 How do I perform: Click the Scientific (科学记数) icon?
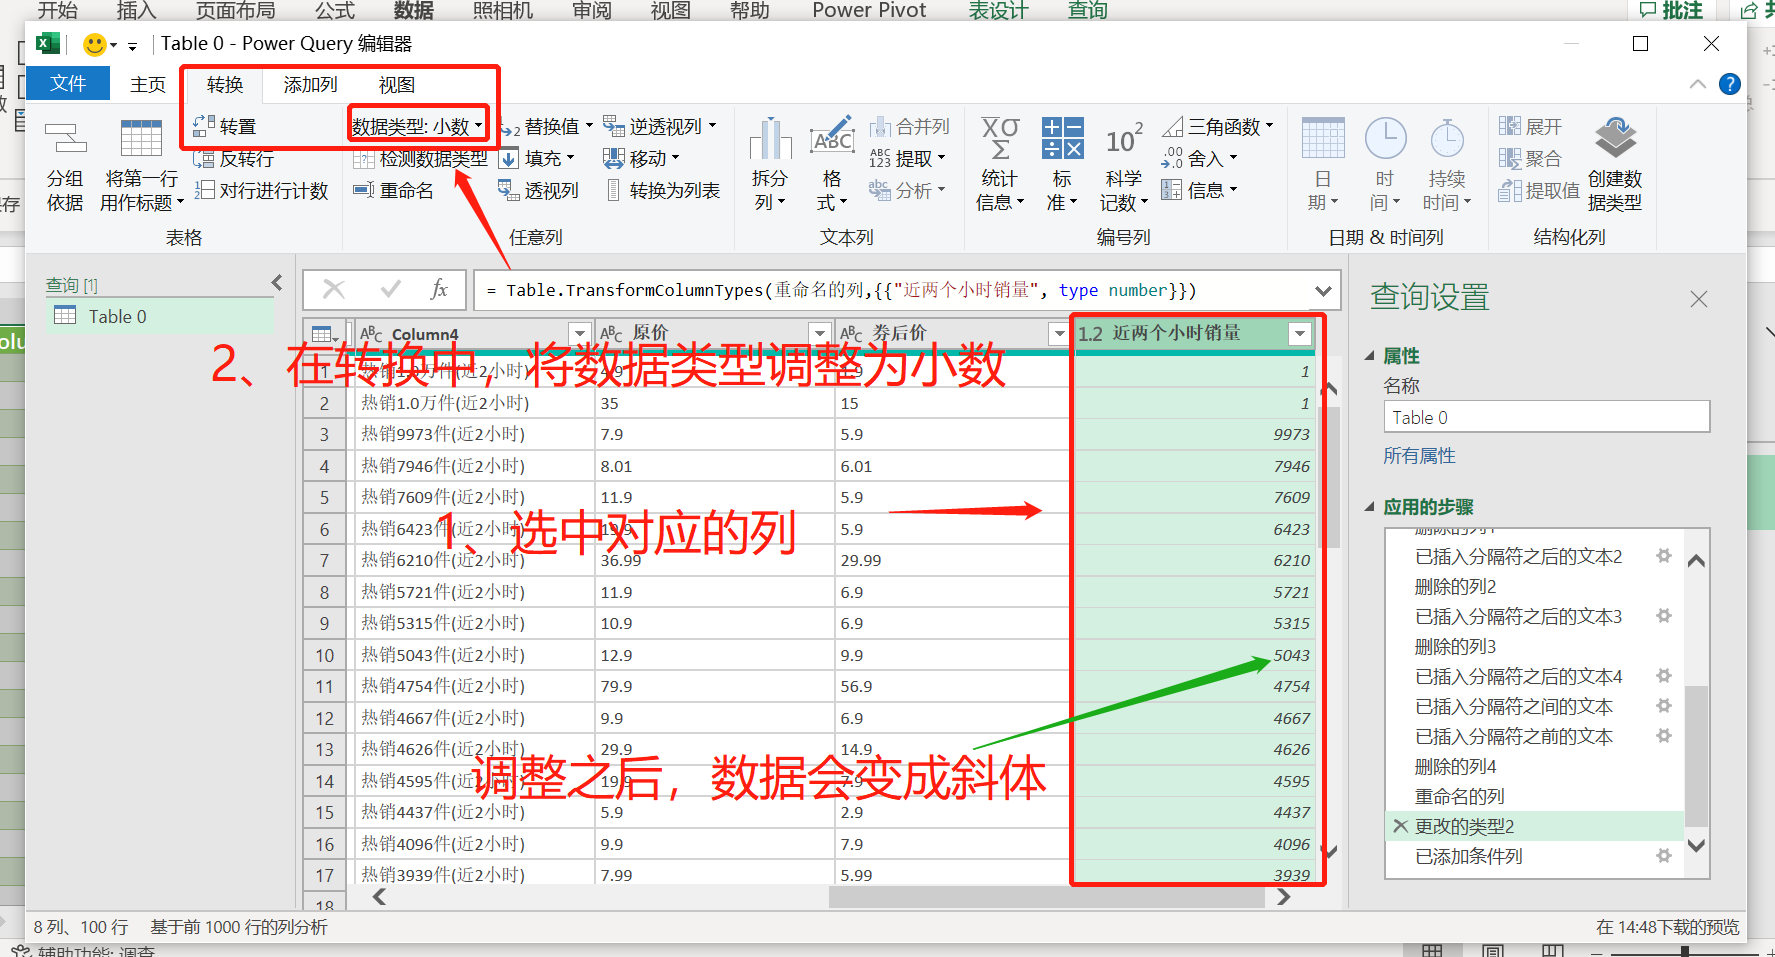(1124, 140)
